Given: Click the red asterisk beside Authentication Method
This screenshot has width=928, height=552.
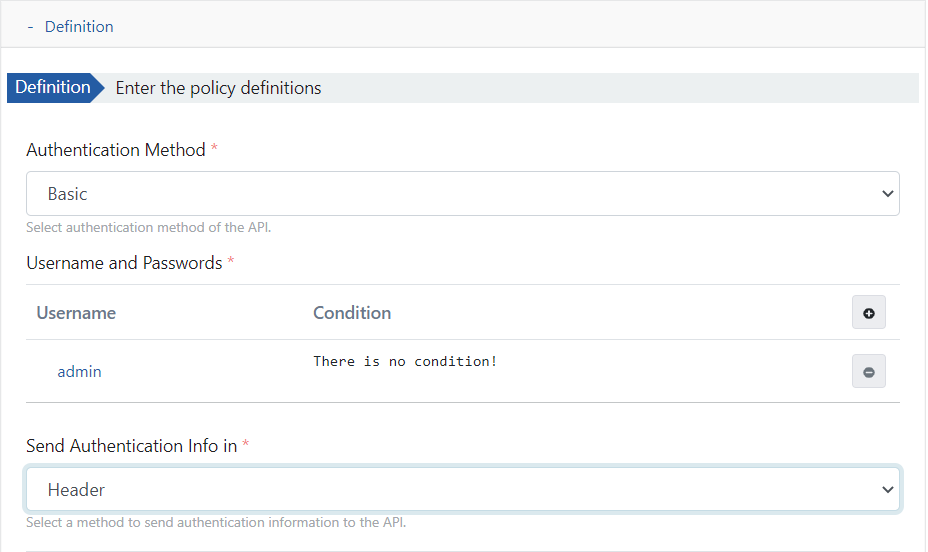Looking at the screenshot, I should (214, 150).
